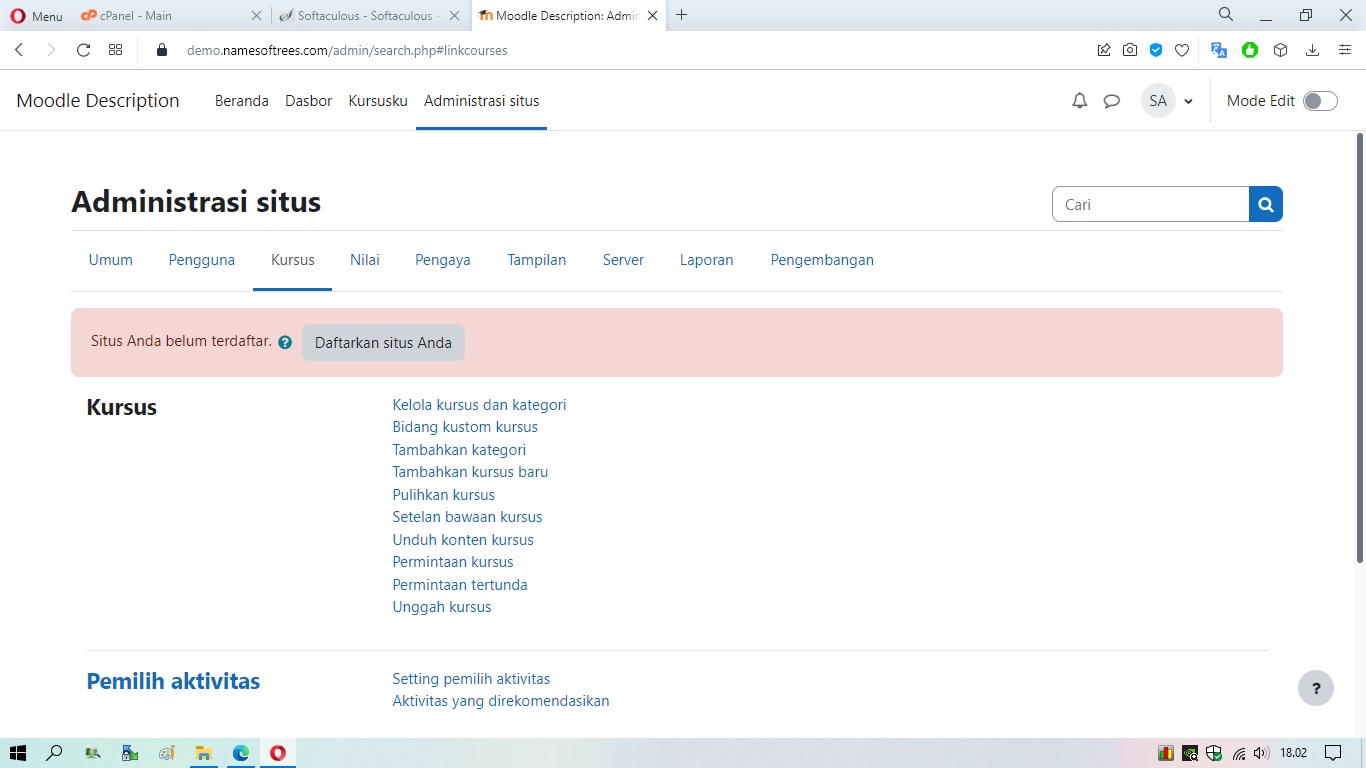This screenshot has height=768, width=1366.
Task: Open File Explorer from the taskbar
Action: coord(203,753)
